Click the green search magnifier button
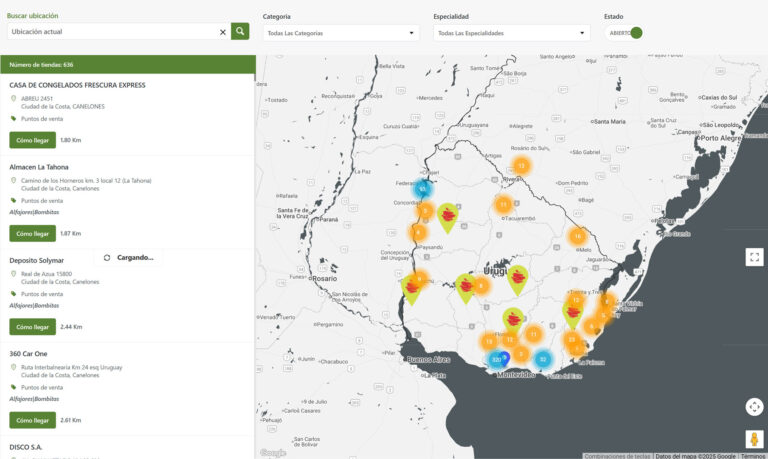Viewport: 768px width, 459px height. click(240, 32)
